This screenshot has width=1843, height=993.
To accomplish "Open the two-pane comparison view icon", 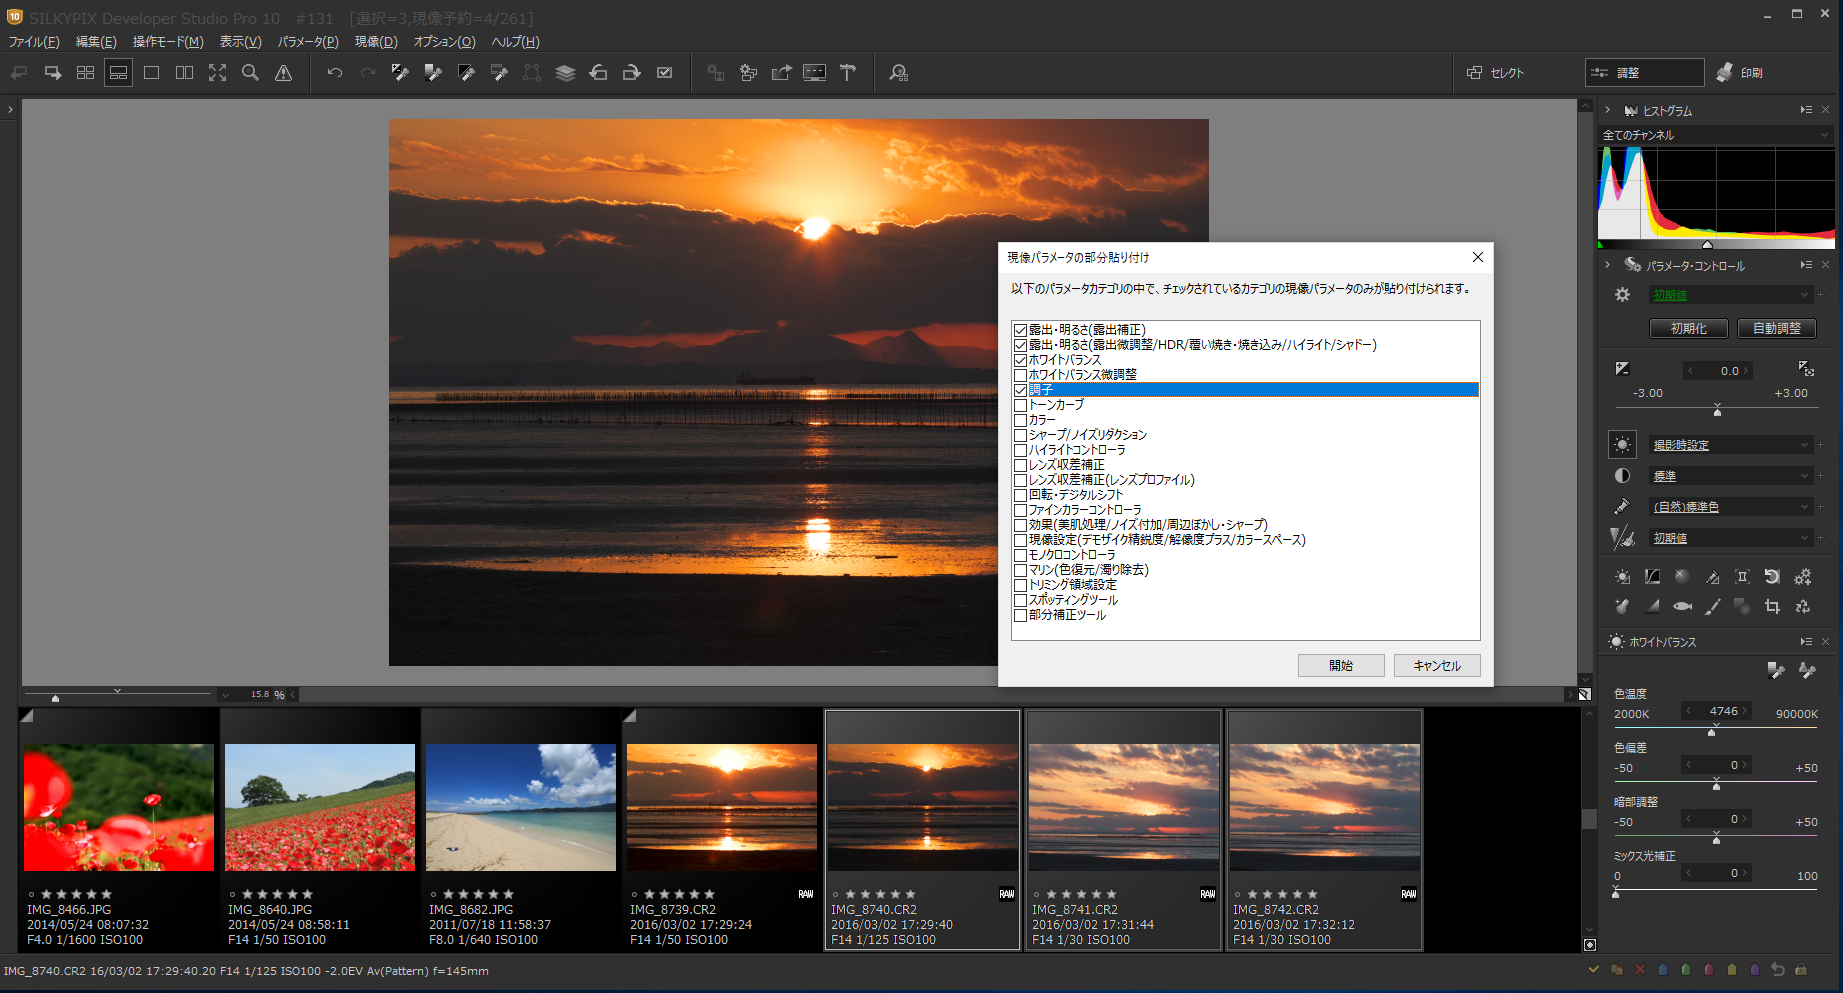I will (x=185, y=73).
